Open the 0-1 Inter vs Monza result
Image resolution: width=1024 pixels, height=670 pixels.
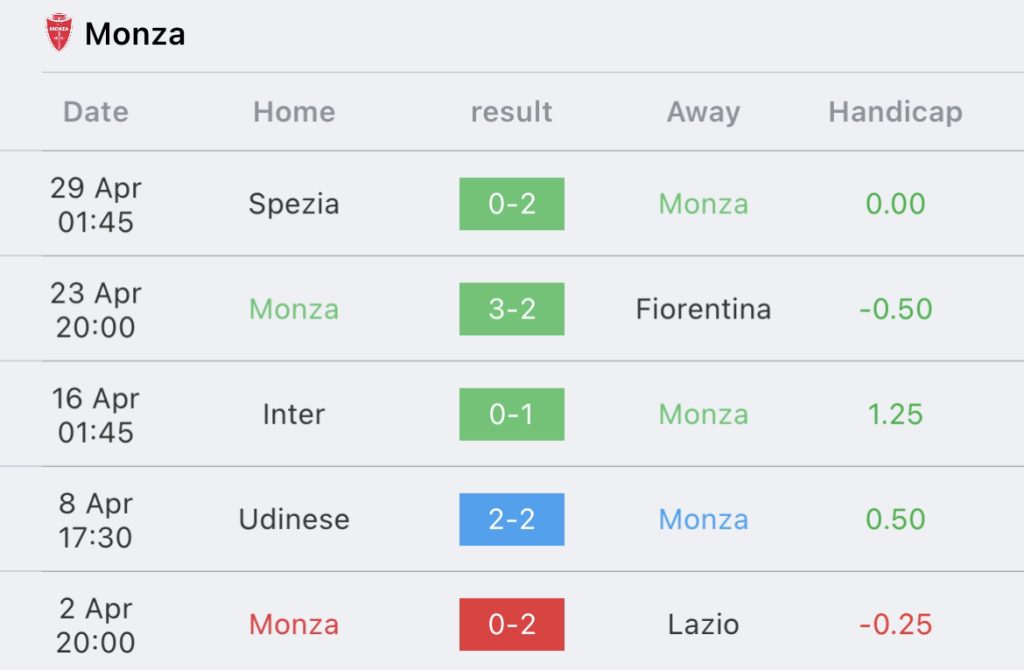(511, 414)
